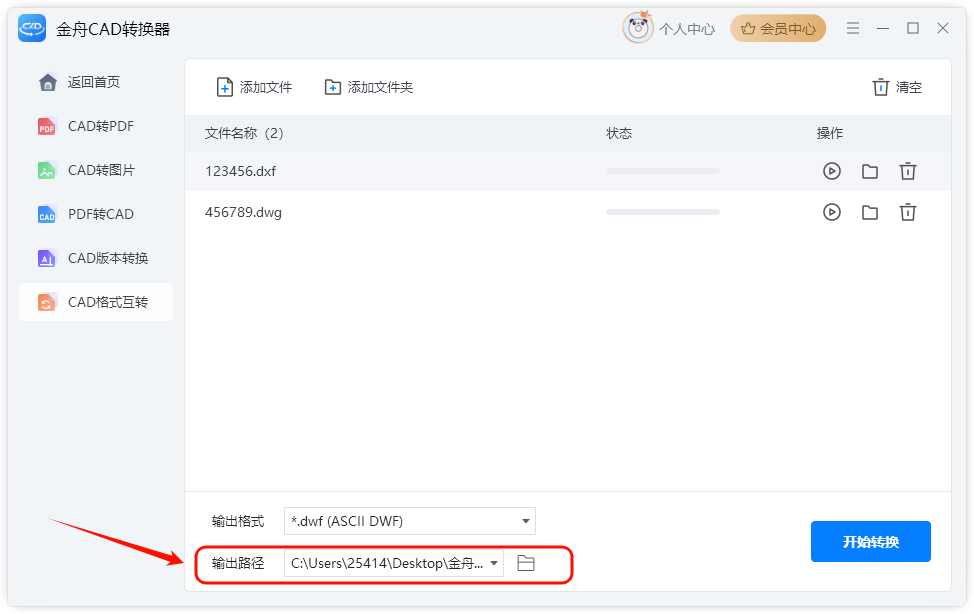Viewport: 974px width, 614px height.
Task: Start conversion for 123456.dxf row
Action: [x=832, y=171]
